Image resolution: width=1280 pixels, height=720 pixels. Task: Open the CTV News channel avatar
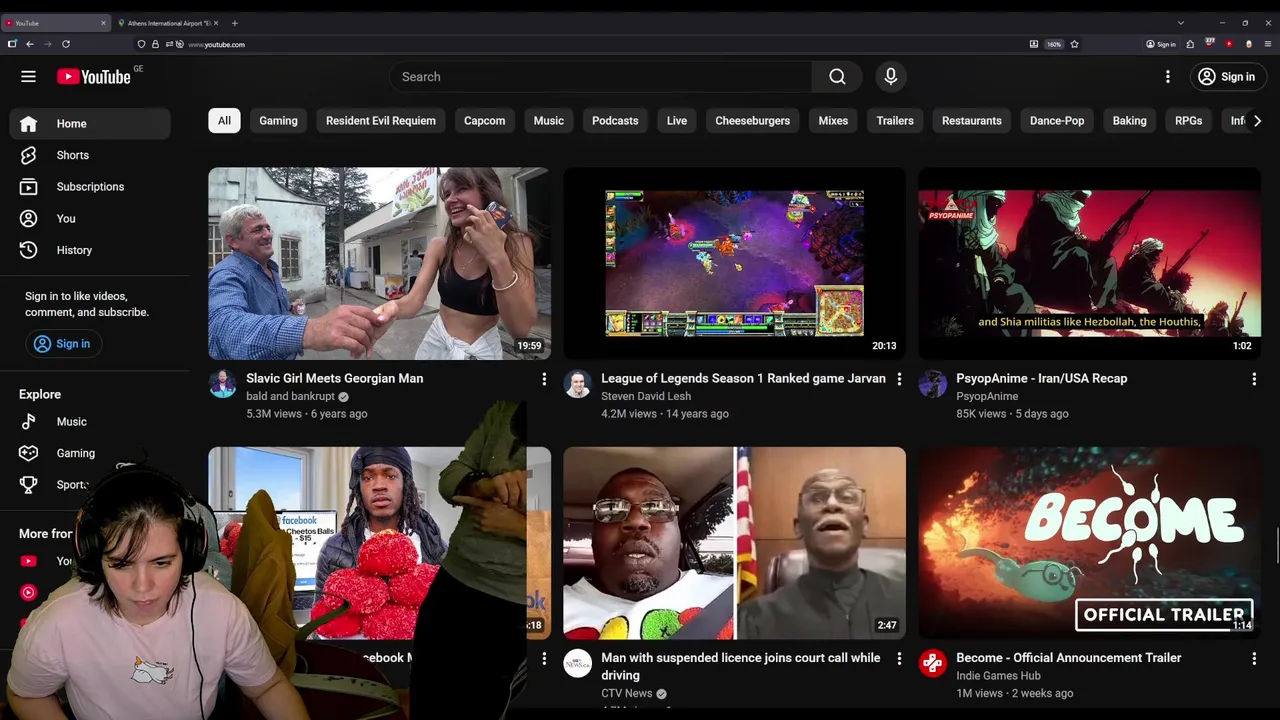[x=577, y=663]
